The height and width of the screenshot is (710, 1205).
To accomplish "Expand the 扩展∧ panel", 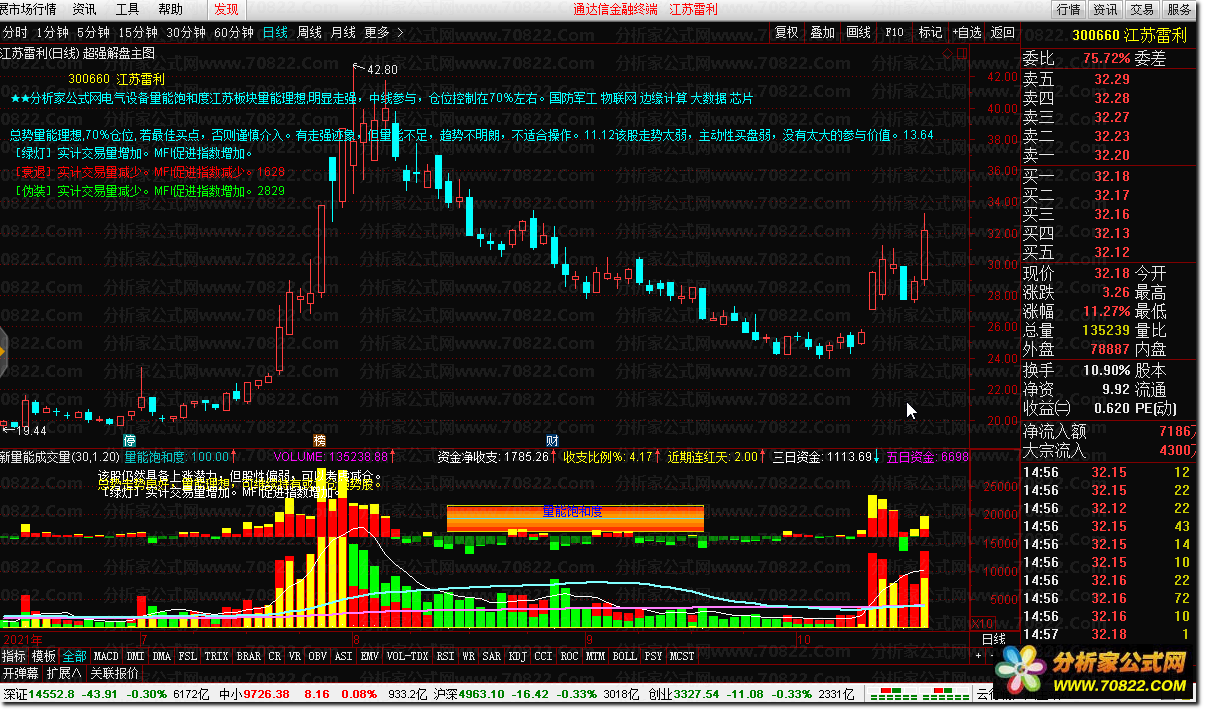I will (64, 673).
